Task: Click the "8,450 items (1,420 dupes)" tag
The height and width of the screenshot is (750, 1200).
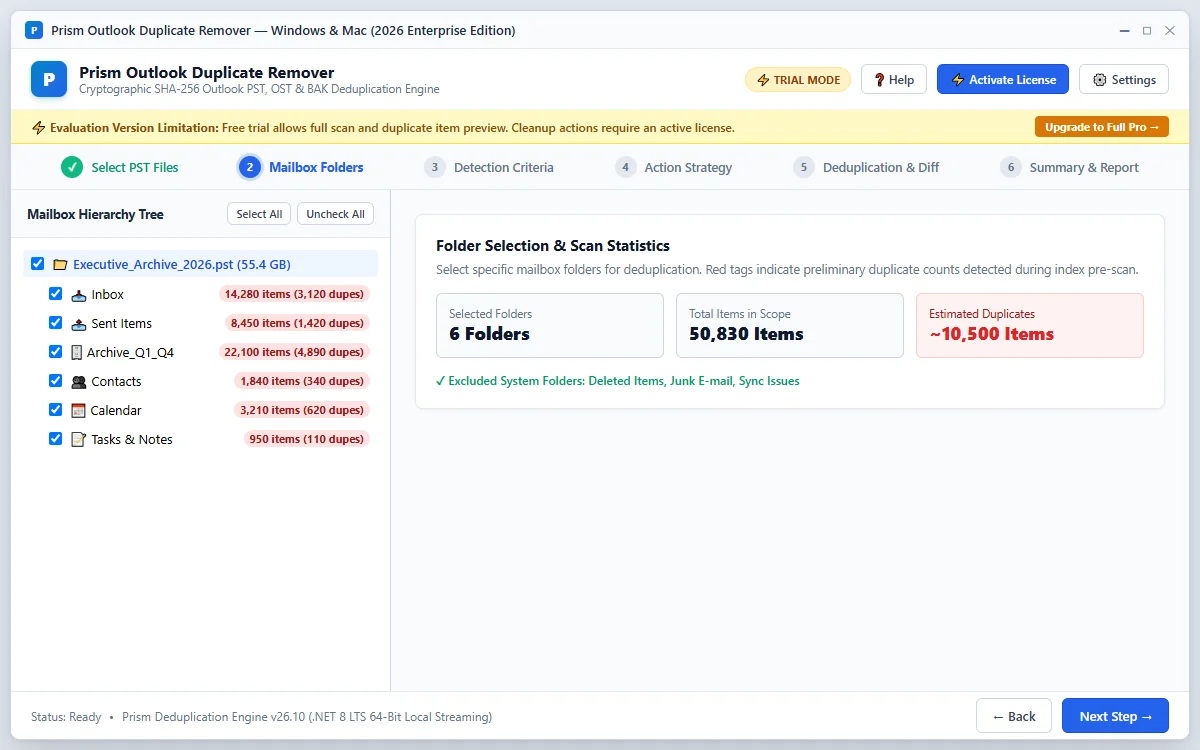Action: click(297, 324)
